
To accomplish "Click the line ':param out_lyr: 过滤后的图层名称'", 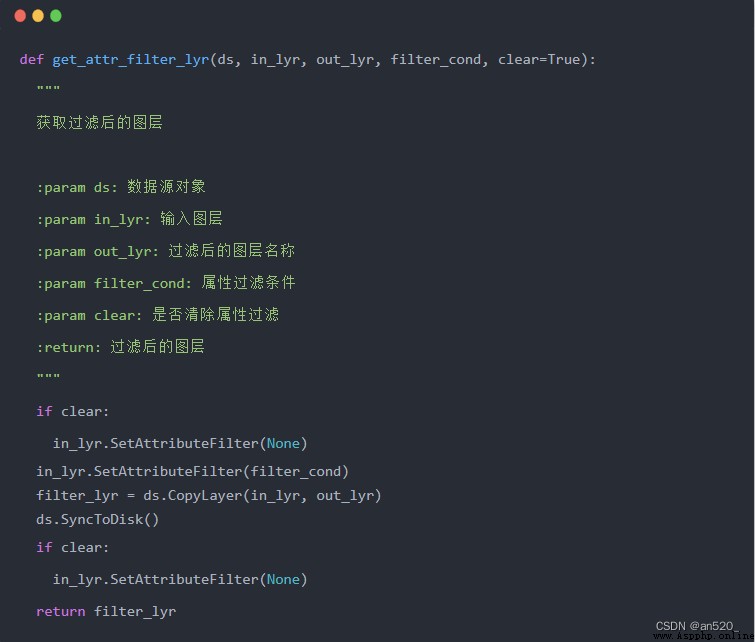I will coord(165,251).
